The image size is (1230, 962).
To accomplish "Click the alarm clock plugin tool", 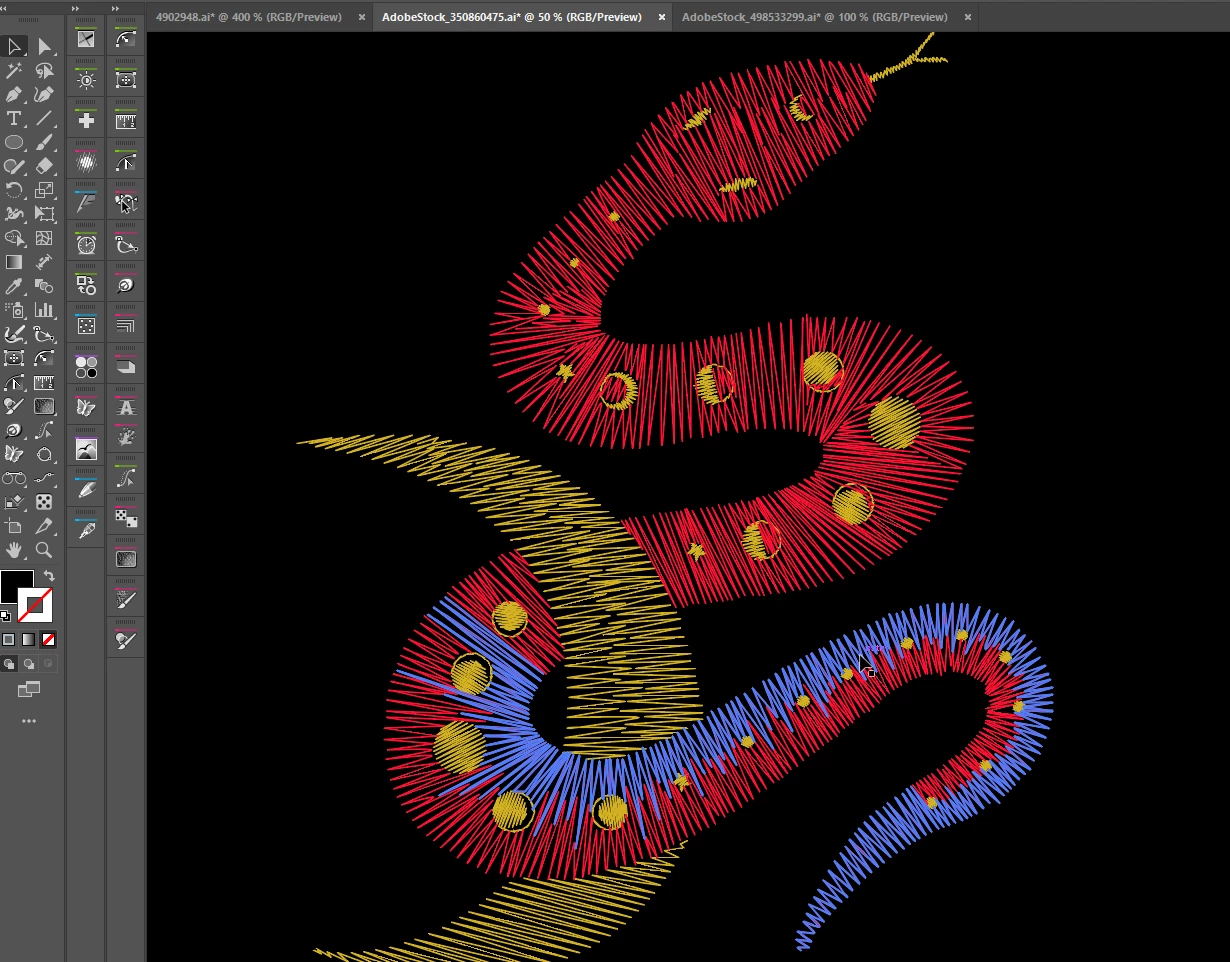I will [x=86, y=244].
